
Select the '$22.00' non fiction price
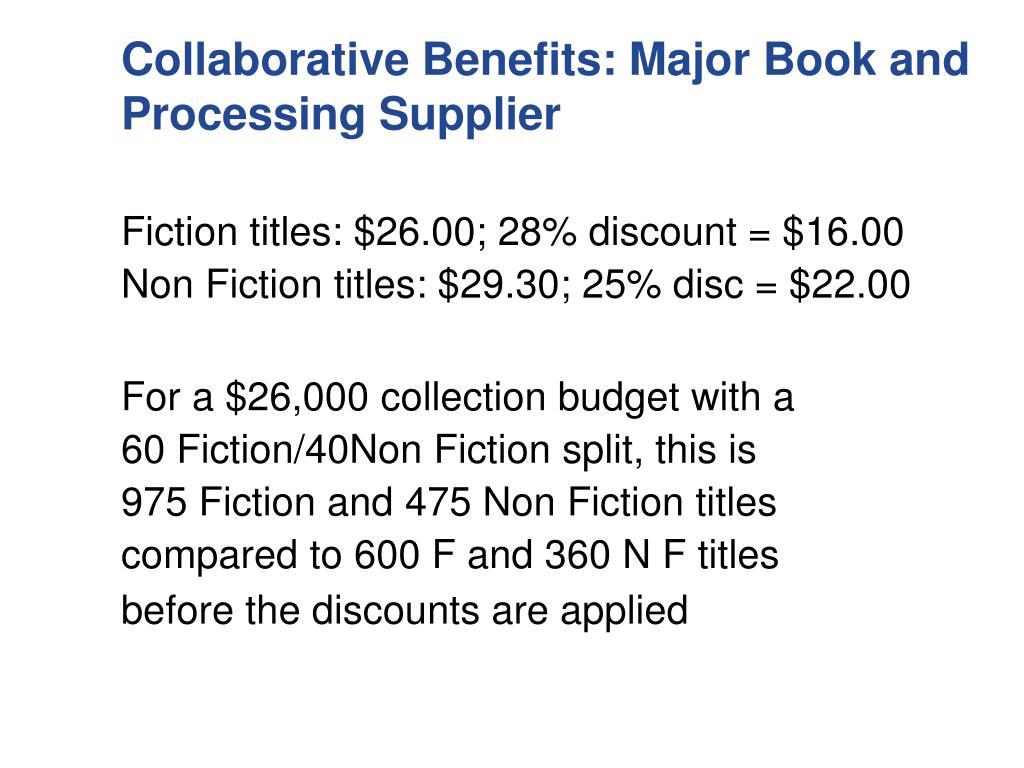coord(850,285)
